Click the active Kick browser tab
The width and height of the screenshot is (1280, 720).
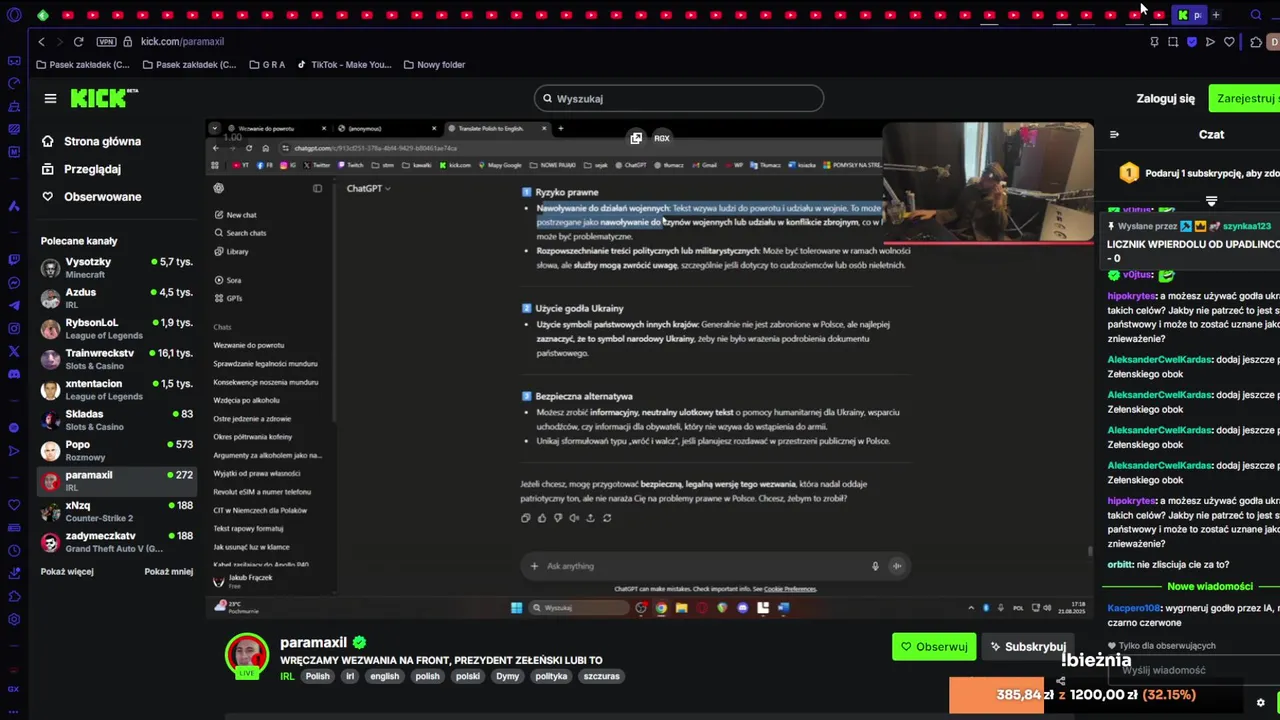(1190, 15)
